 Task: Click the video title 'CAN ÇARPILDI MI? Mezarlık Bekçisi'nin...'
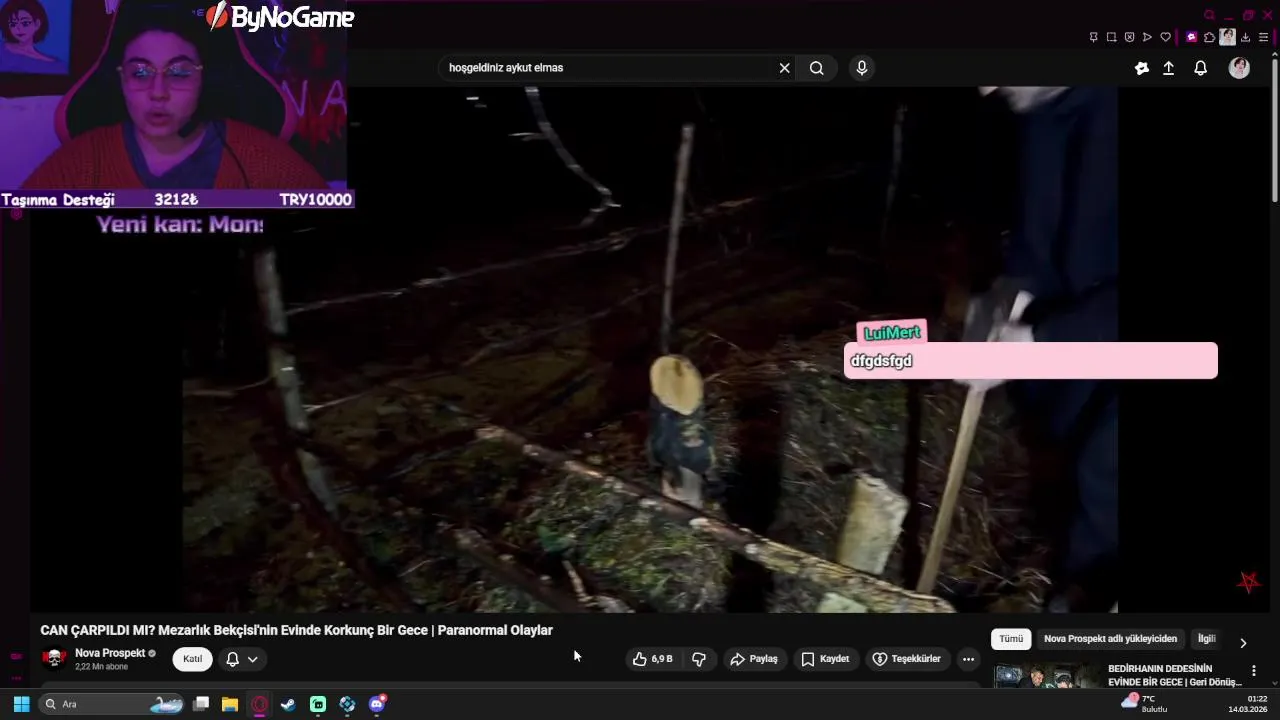[x=296, y=630]
